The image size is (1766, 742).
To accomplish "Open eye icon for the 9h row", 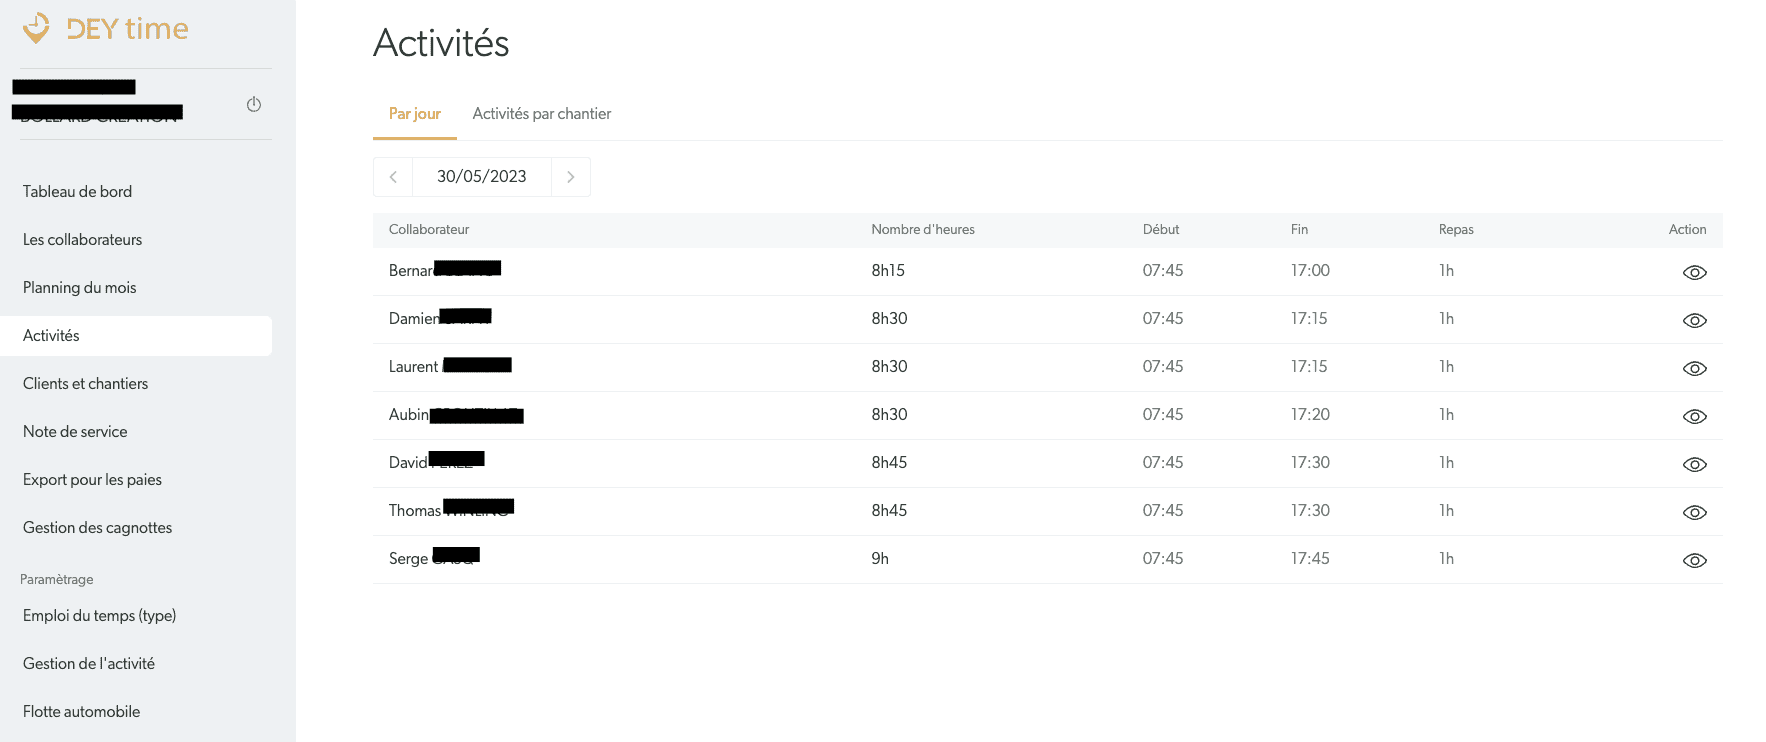I will (x=1694, y=560).
